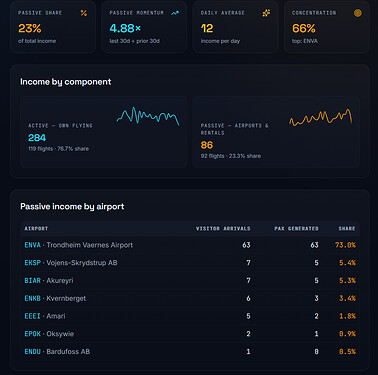Open the ENDU Bardufoss AB entry

pos(57,352)
